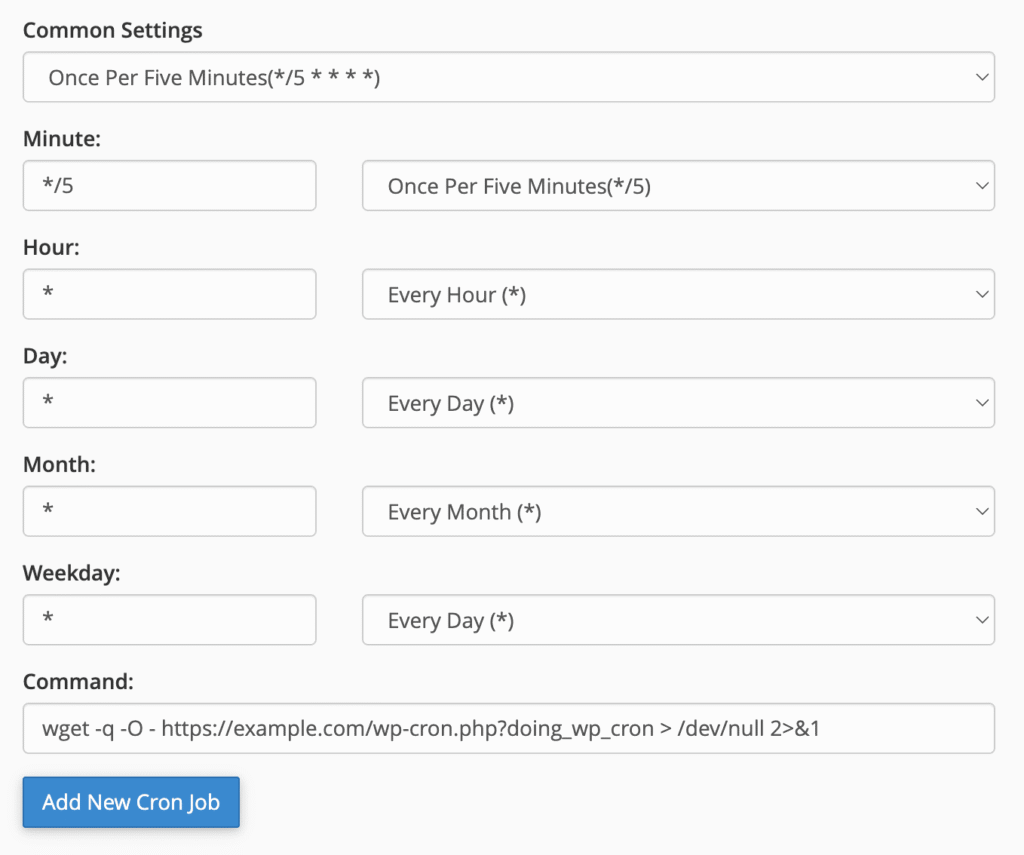Open the Weekday preset dropdown
Image resolution: width=1024 pixels, height=855 pixels.
point(676,620)
